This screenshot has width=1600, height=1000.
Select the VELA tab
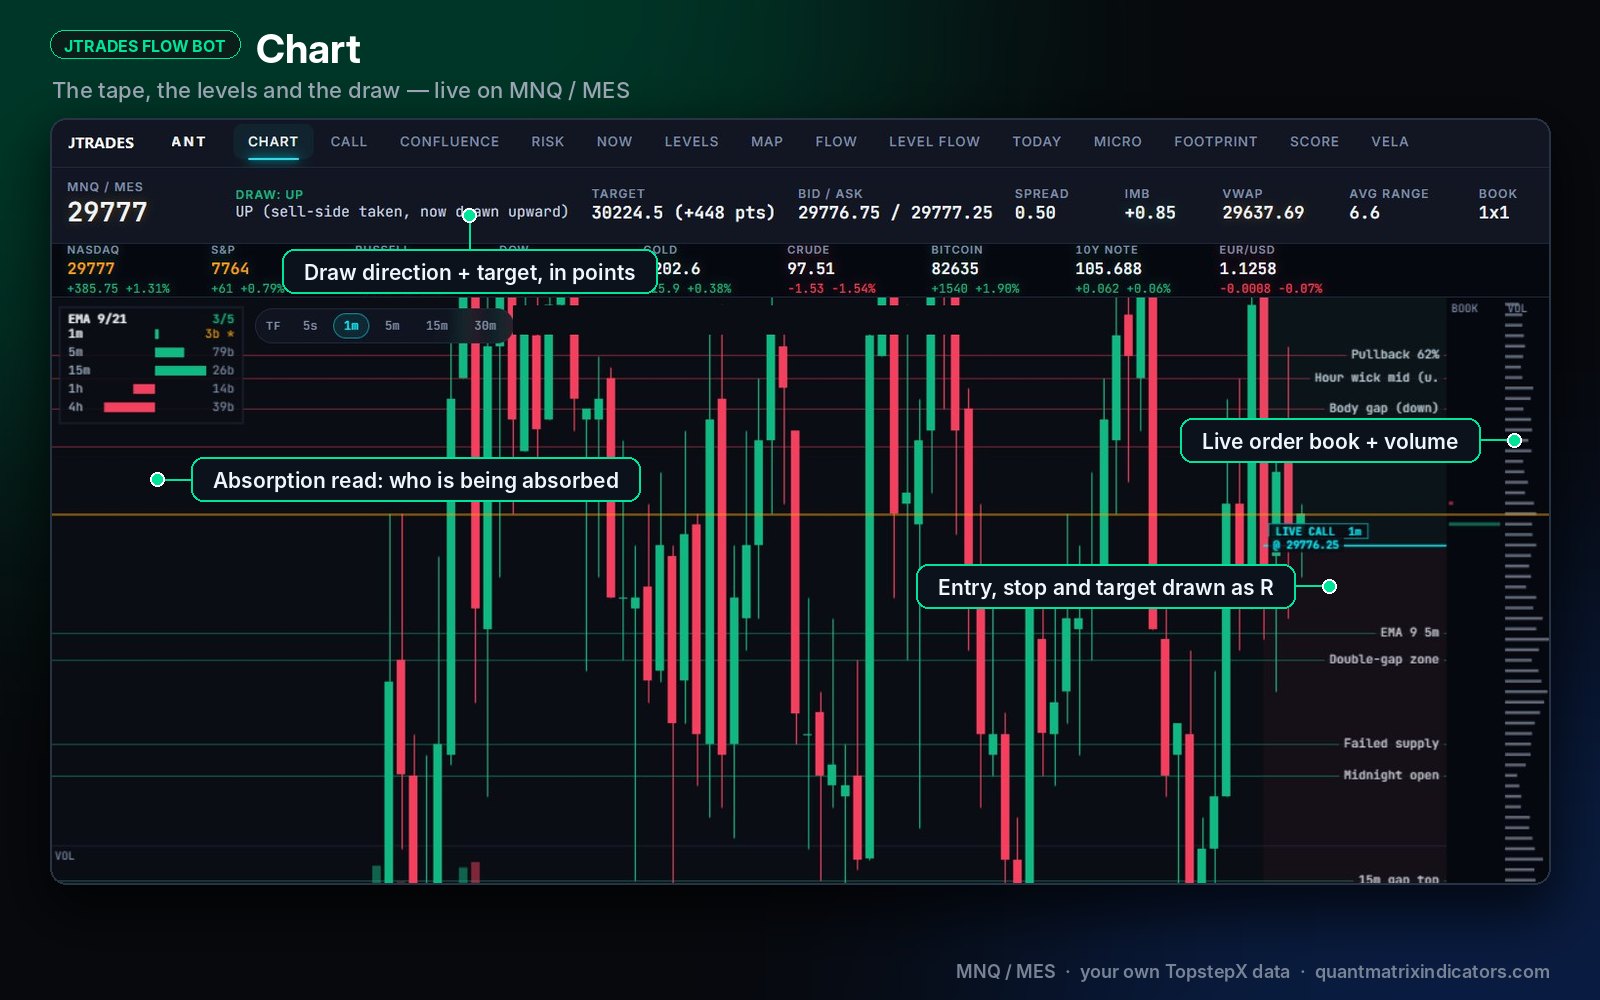click(1390, 142)
